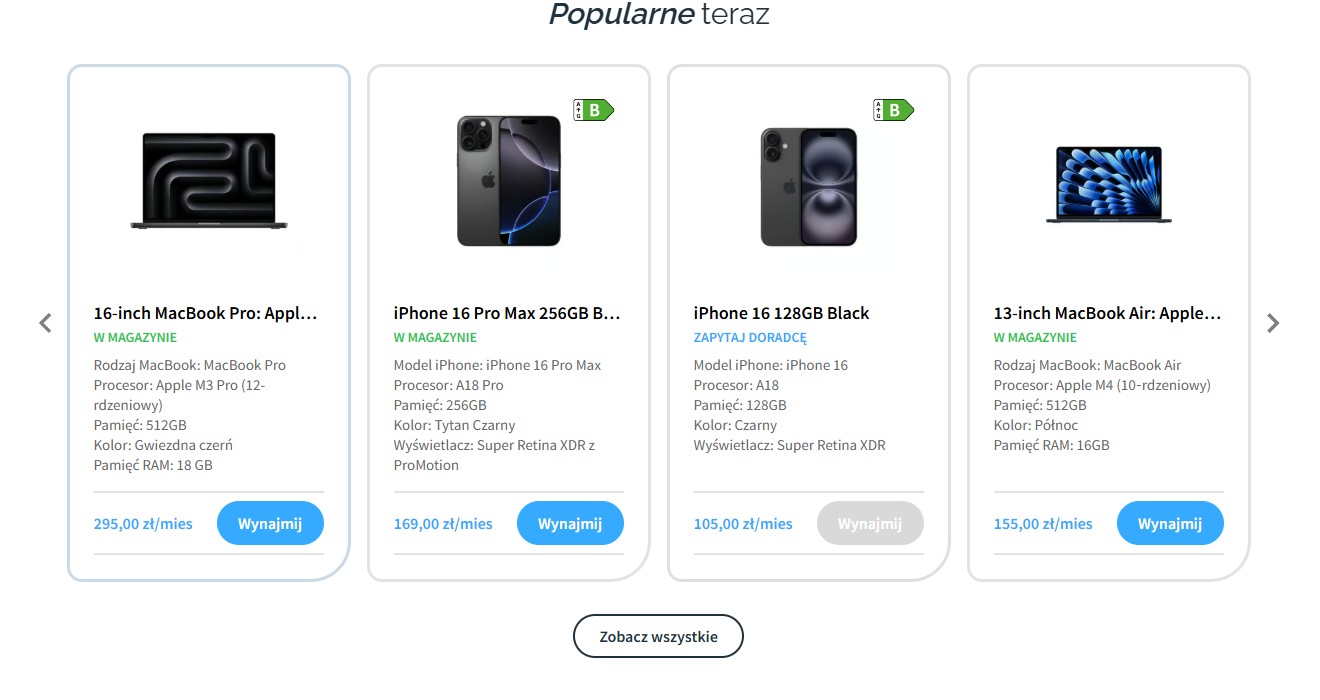Click the next carousel arrow

point(1273,323)
